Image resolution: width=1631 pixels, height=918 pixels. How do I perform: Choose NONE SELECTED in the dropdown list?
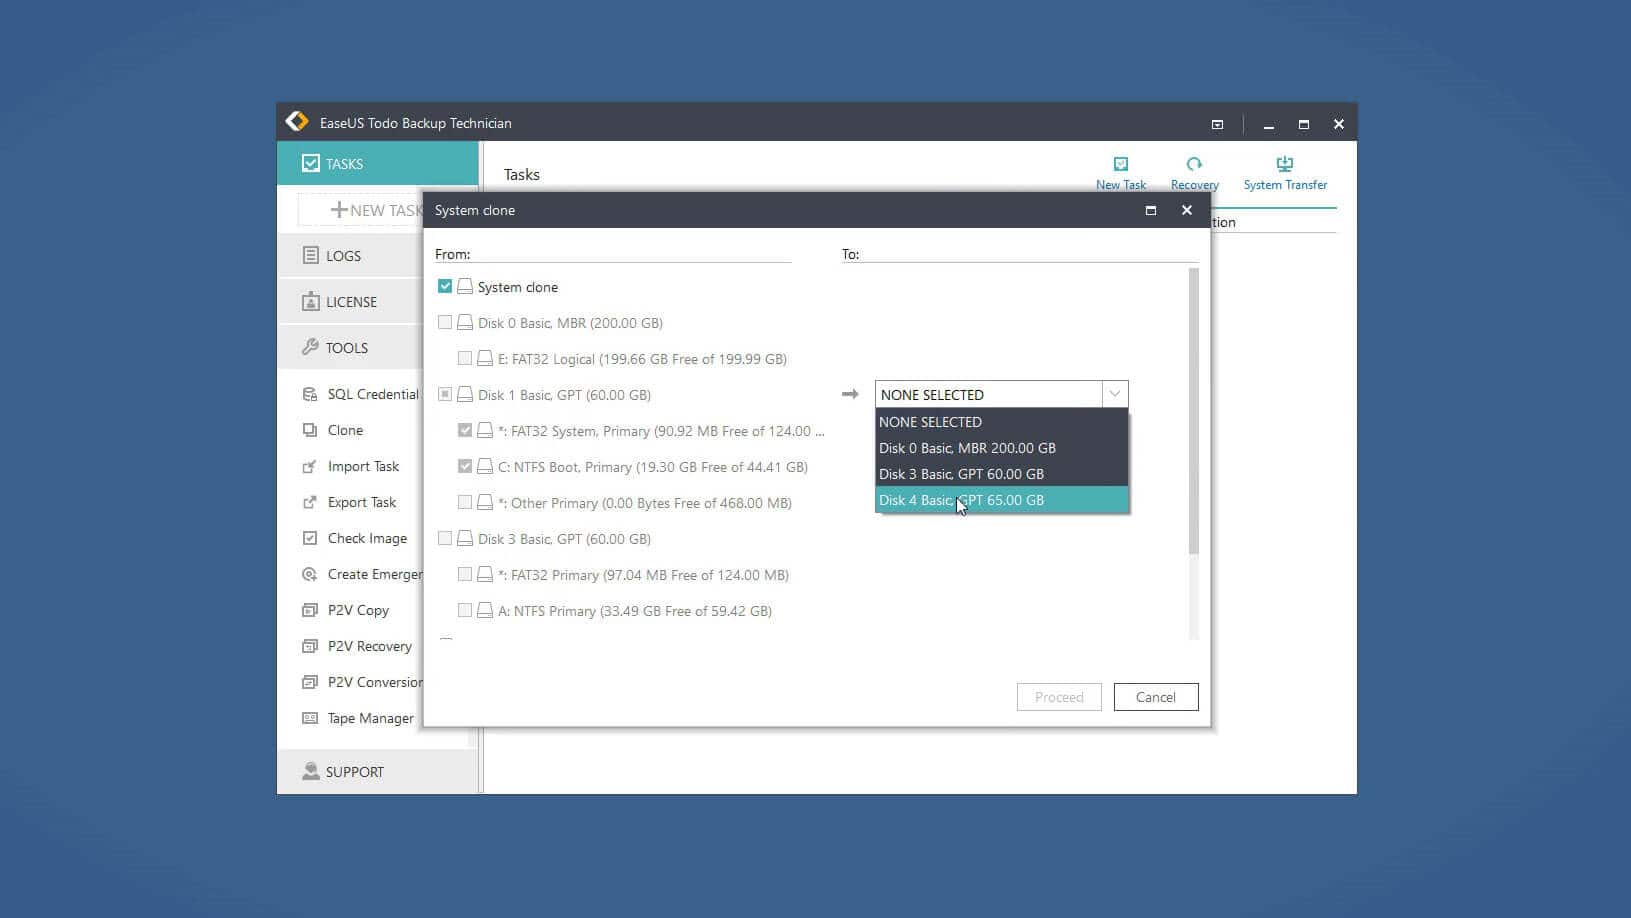1002,422
